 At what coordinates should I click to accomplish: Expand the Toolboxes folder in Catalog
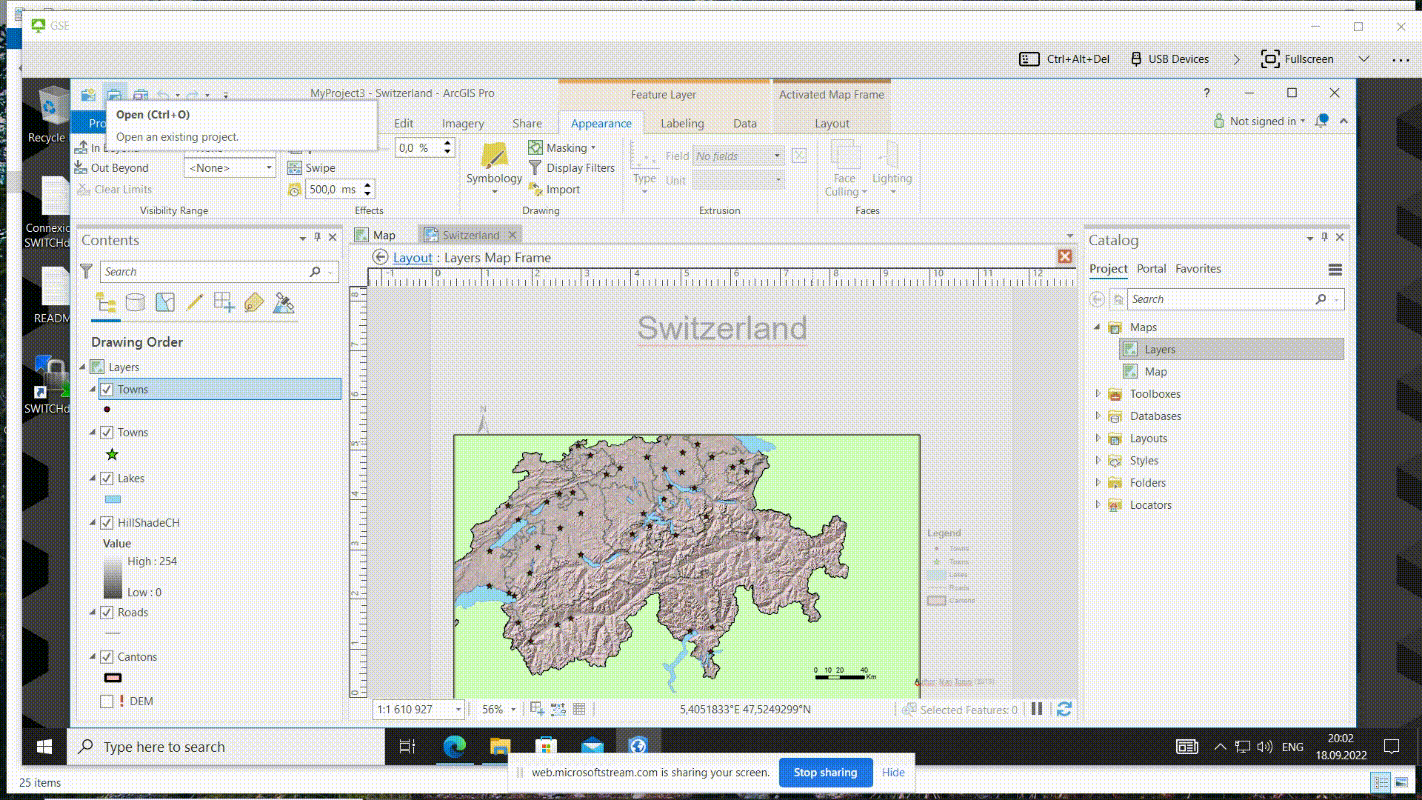(1098, 394)
